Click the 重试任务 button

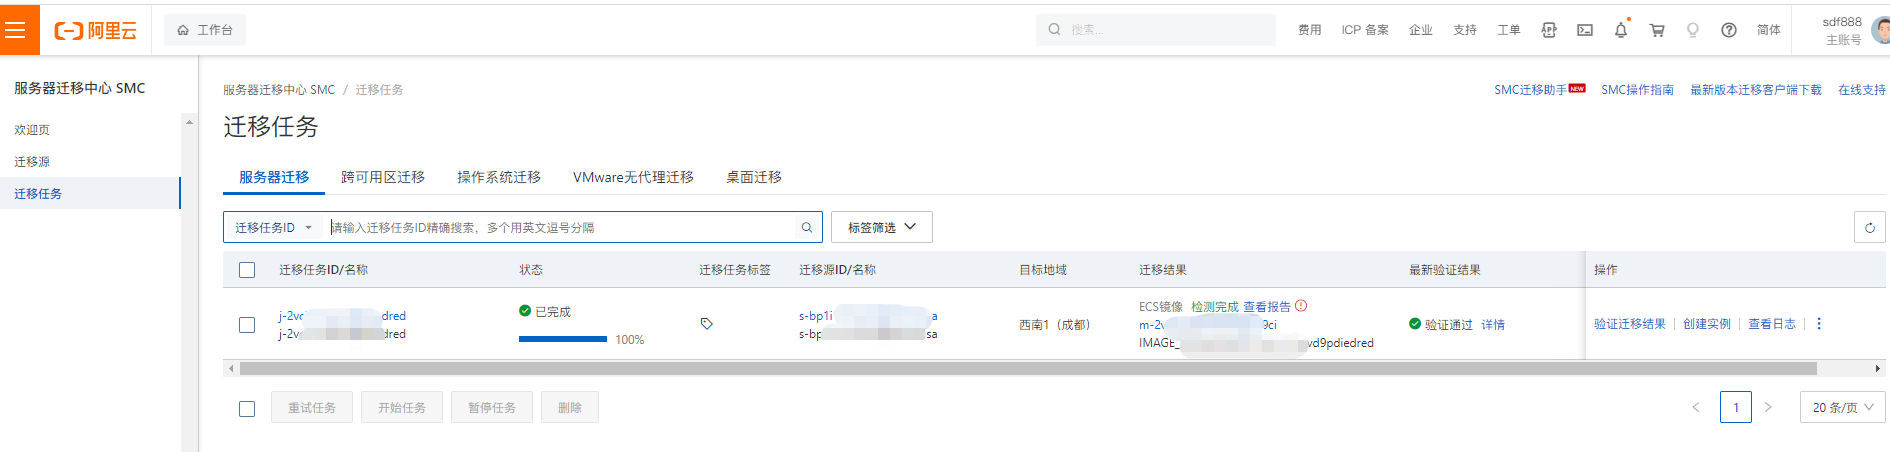(312, 407)
